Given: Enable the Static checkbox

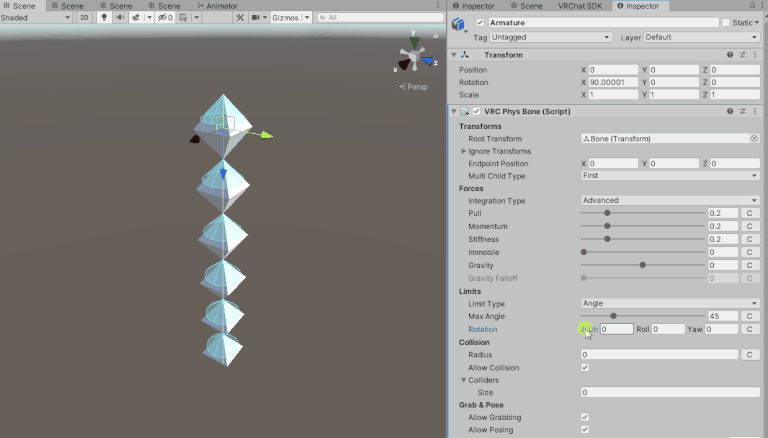Looking at the screenshot, I should tap(727, 22).
